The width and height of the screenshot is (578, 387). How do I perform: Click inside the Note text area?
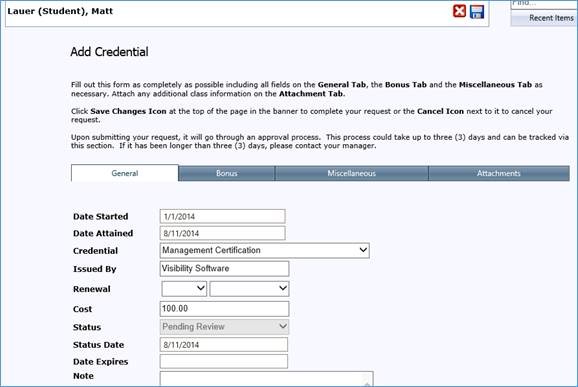coord(267,379)
